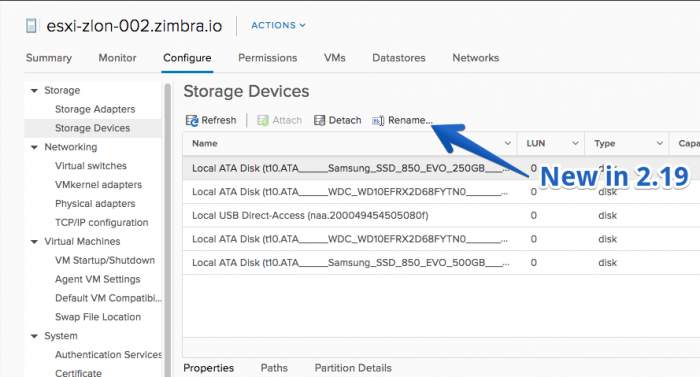
Task: Show the Paths tab below table
Action: pyautogui.click(x=274, y=368)
